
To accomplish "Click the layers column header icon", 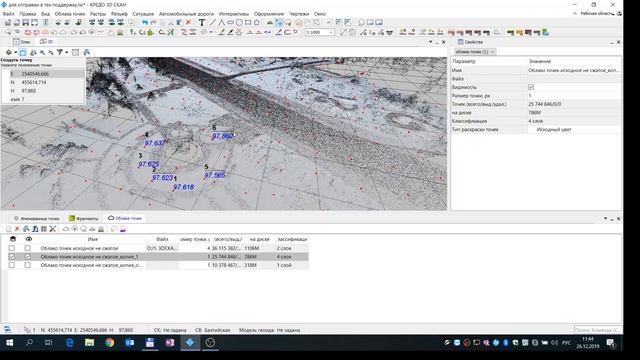I will (13, 239).
